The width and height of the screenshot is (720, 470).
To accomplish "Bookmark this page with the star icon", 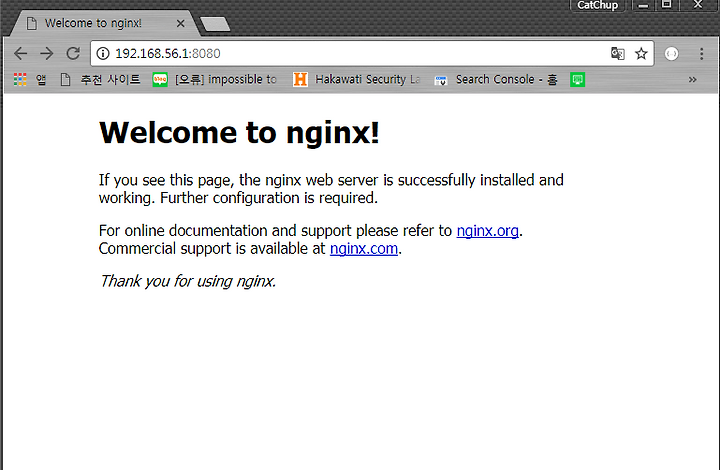I will [641, 54].
